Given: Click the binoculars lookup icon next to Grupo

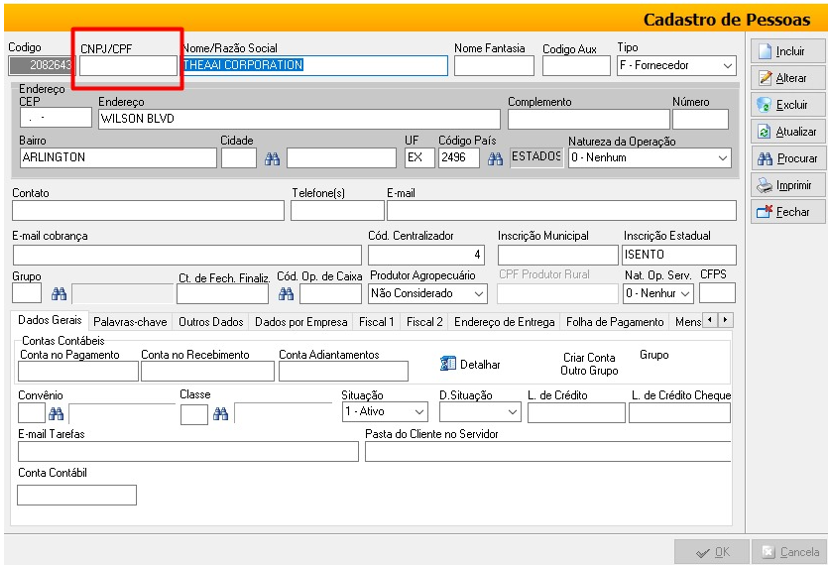Looking at the screenshot, I should (58, 294).
